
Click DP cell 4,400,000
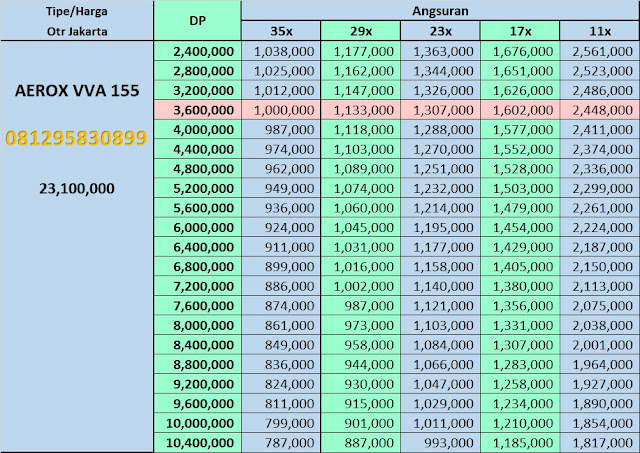click(198, 149)
